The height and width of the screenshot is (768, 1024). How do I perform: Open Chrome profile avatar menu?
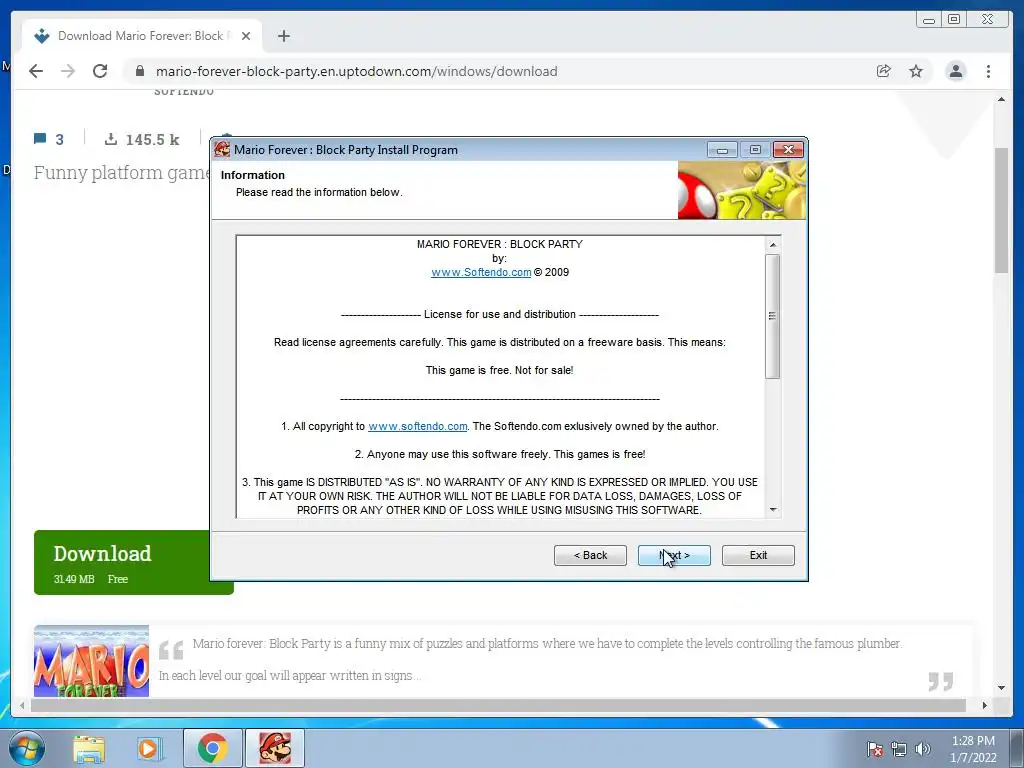click(955, 71)
